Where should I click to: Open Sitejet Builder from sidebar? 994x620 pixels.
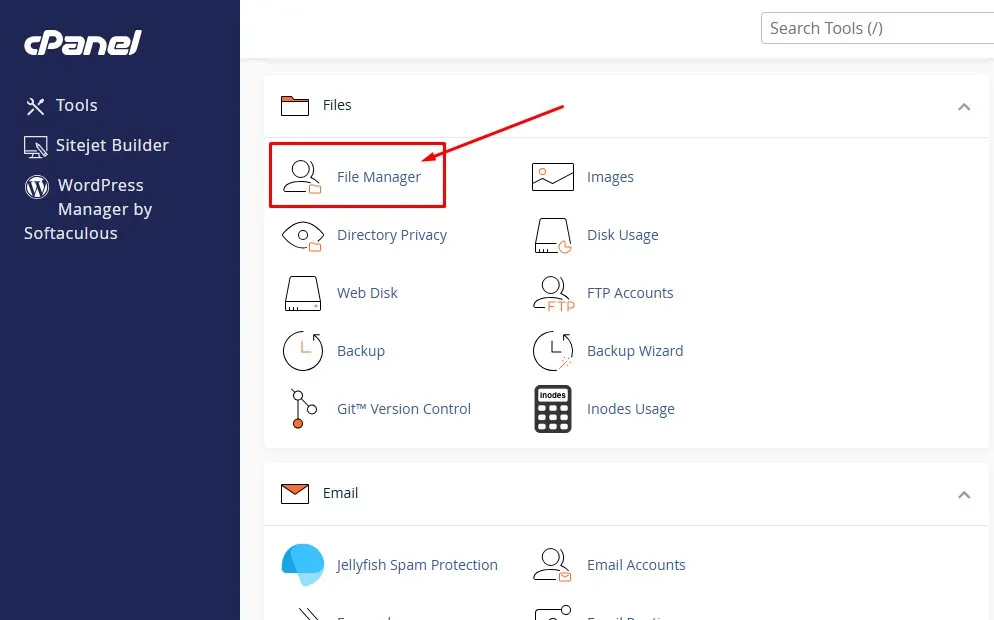pyautogui.click(x=109, y=145)
